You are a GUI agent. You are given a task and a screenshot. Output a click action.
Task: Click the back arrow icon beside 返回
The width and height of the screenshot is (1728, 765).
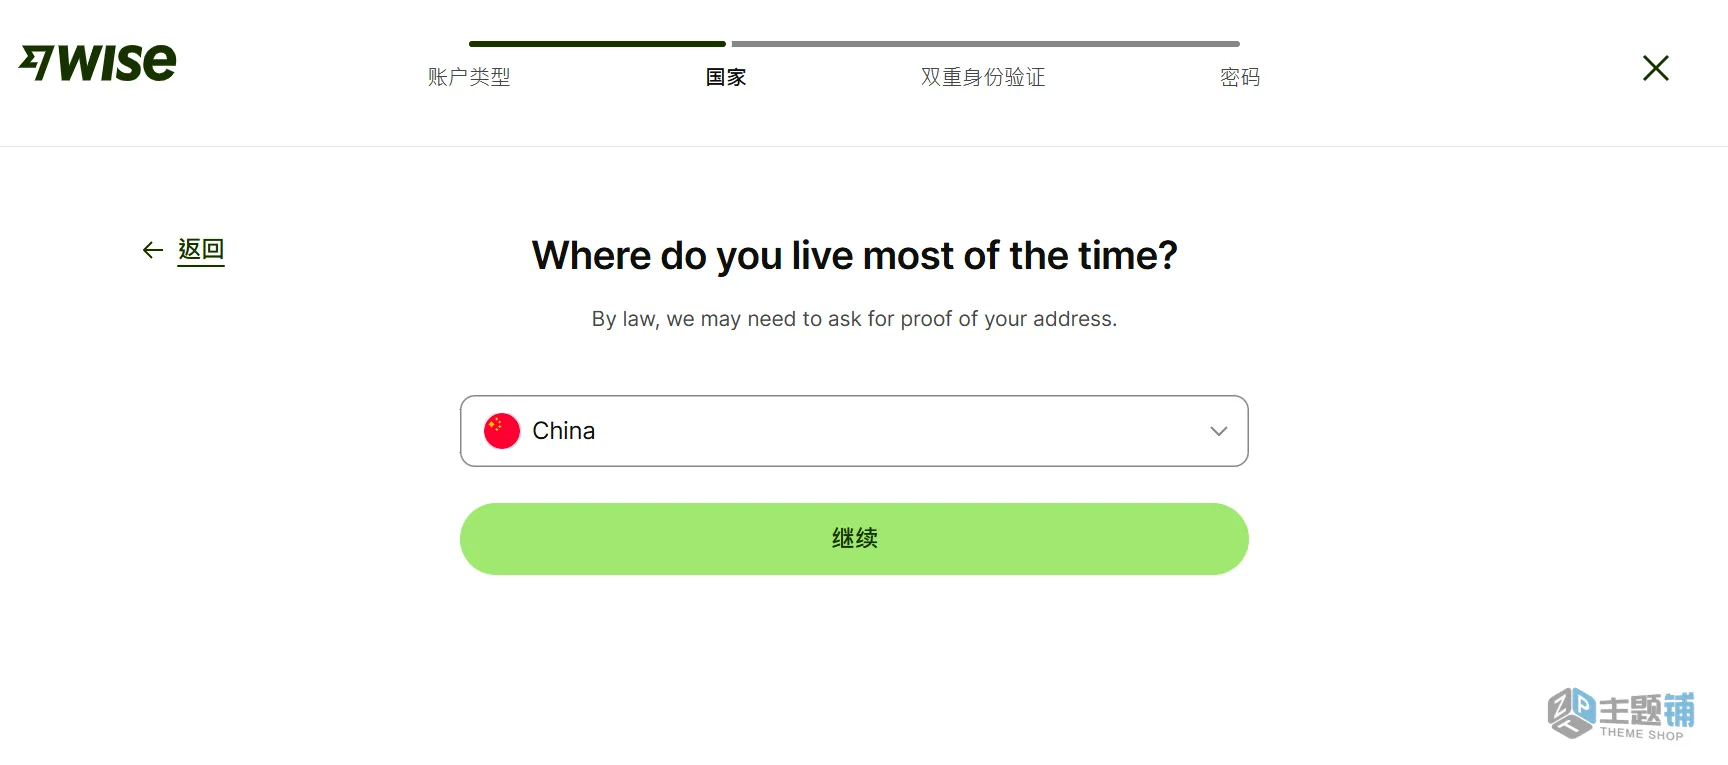point(151,250)
